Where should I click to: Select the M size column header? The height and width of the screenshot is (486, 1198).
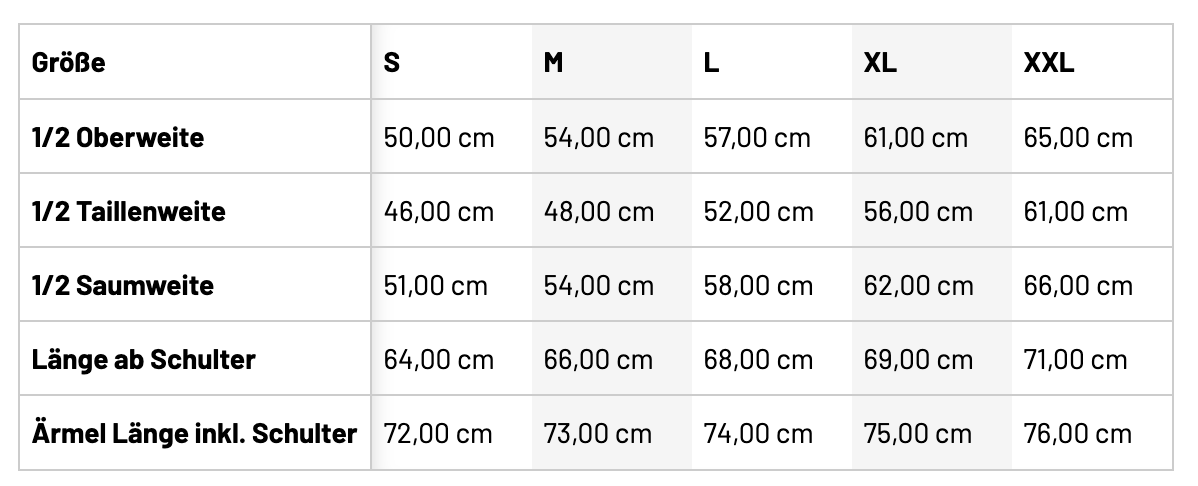(553, 62)
